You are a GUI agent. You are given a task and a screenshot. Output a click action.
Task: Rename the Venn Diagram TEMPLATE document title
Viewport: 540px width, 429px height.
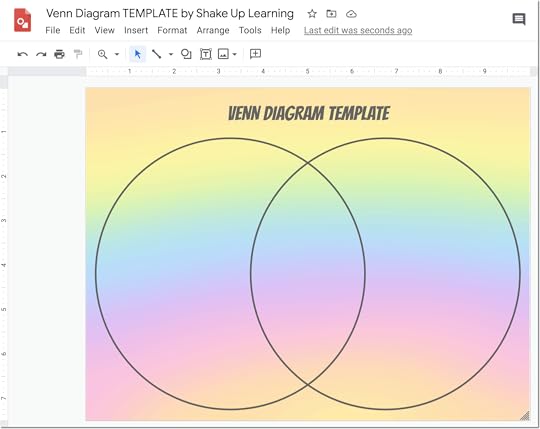pos(170,13)
